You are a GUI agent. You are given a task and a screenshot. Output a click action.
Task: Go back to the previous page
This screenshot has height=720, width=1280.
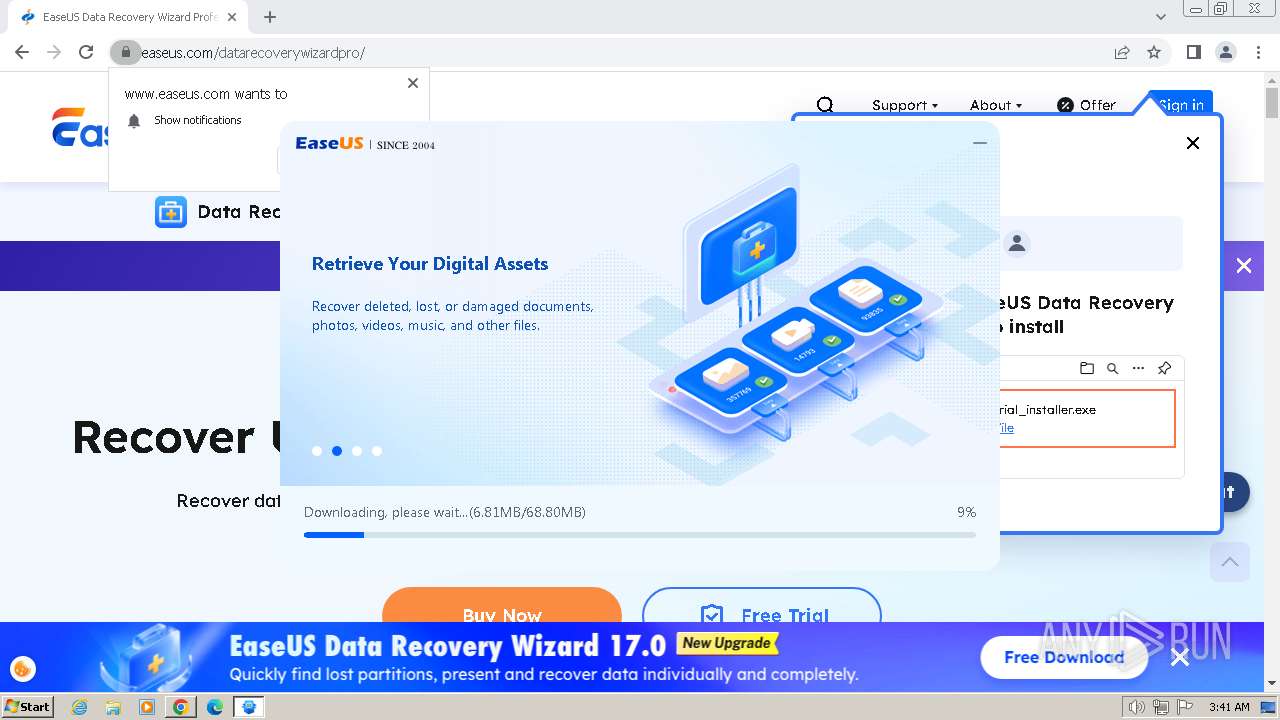22,52
